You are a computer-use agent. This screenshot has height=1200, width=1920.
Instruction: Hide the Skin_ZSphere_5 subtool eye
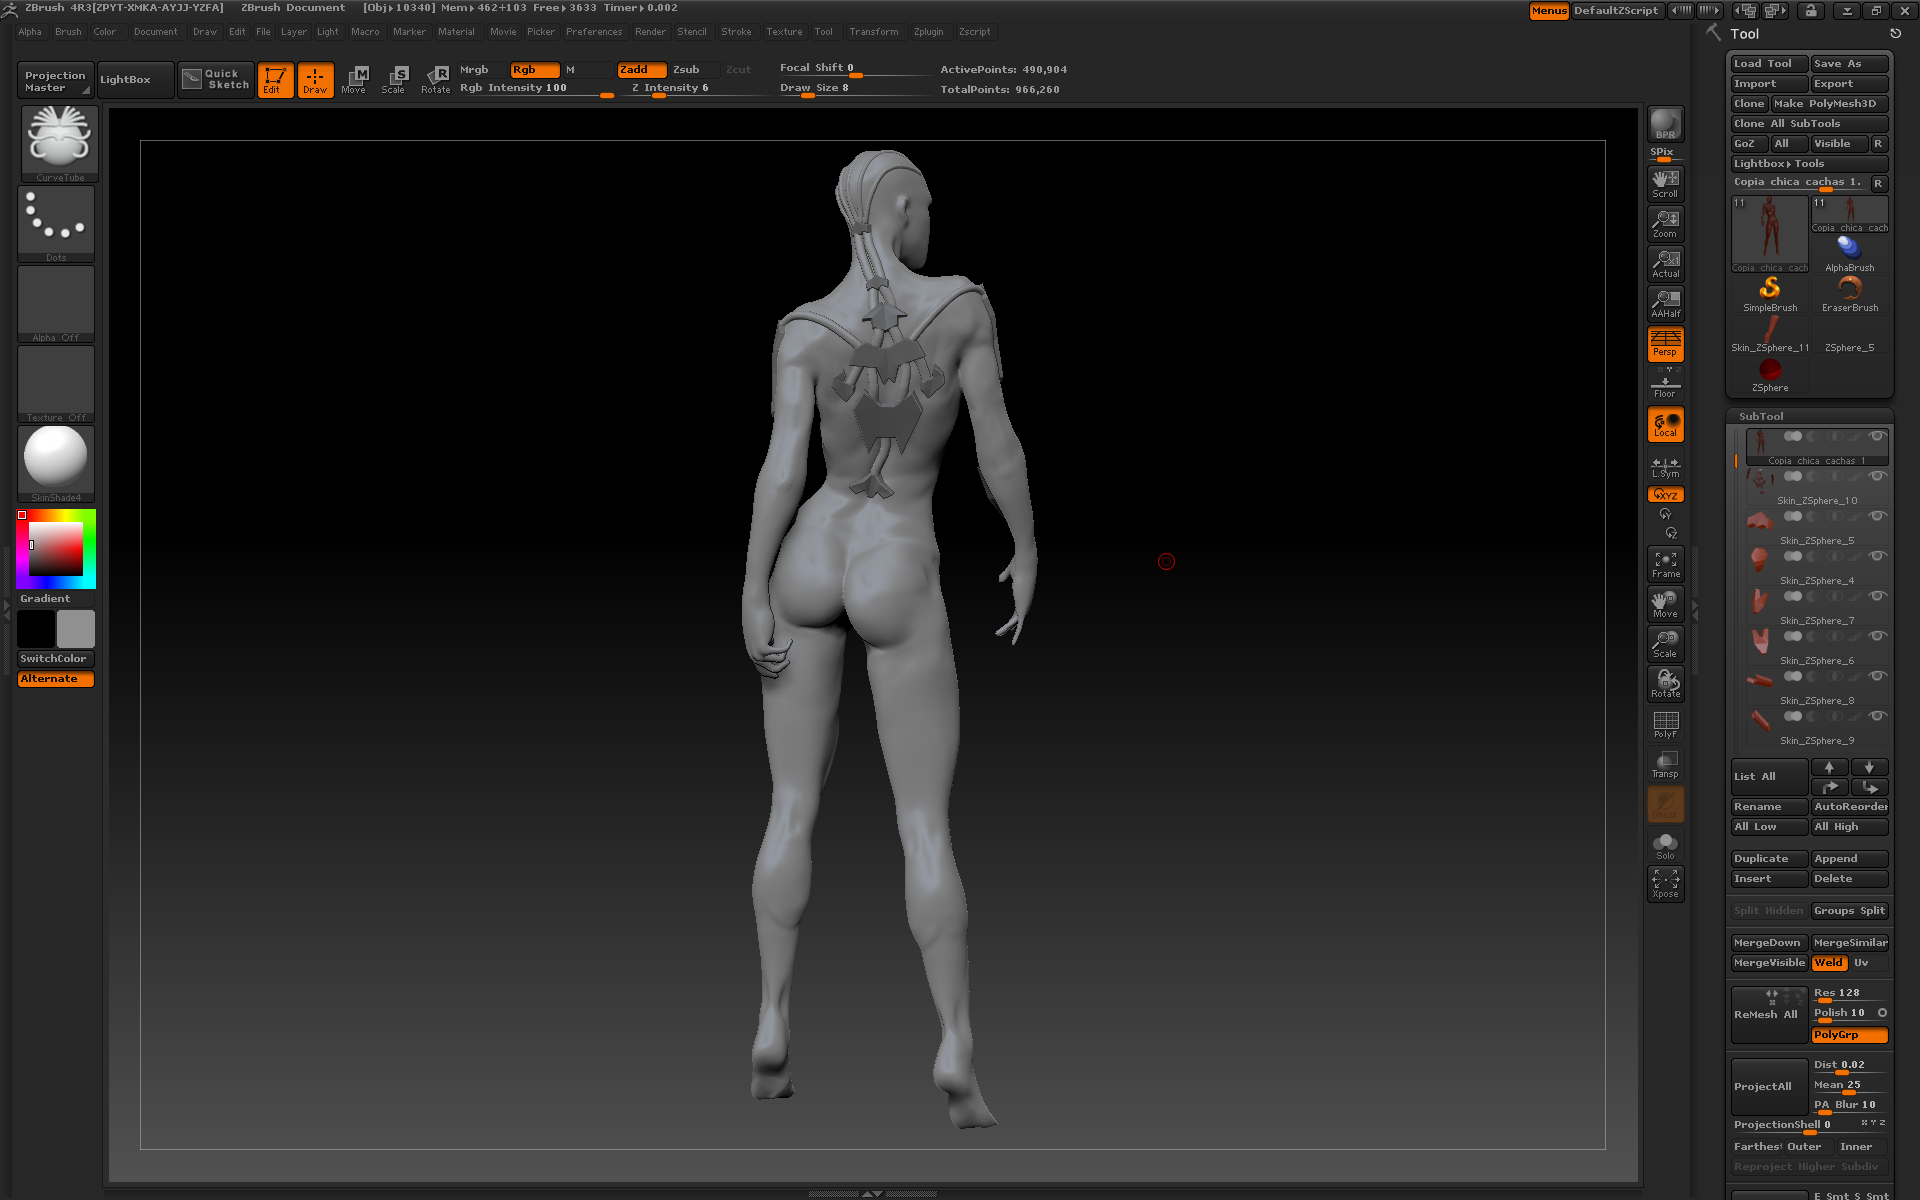coord(1877,516)
